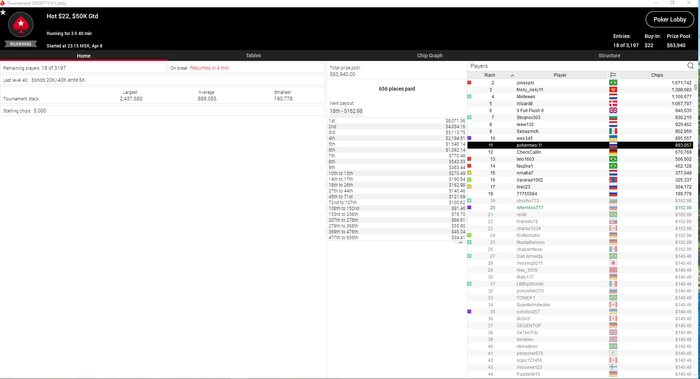Open the Tables tab
Image resolution: width=700 pixels, height=379 pixels.
[253, 55]
